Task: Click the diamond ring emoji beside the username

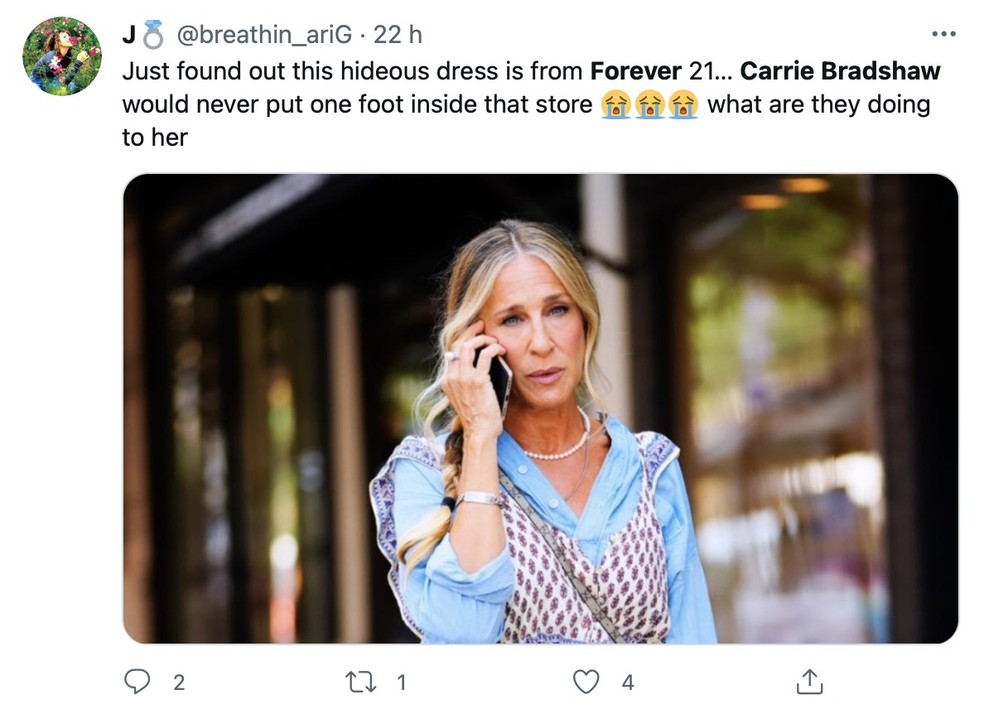Action: tap(151, 32)
